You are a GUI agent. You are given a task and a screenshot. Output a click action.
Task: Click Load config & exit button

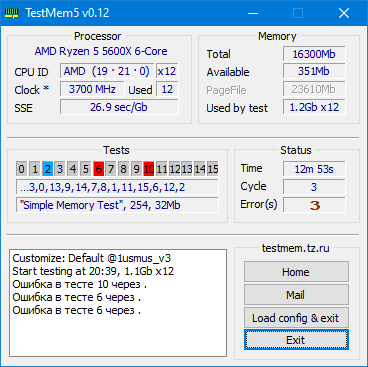(x=296, y=318)
